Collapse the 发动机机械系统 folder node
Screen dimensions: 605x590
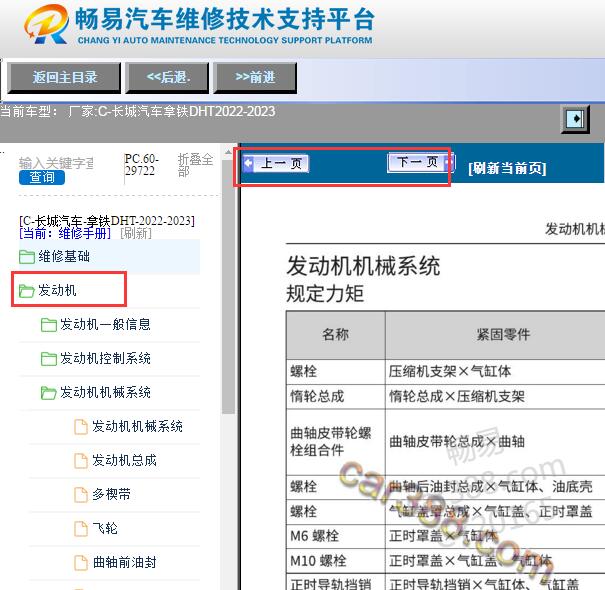click(x=105, y=393)
